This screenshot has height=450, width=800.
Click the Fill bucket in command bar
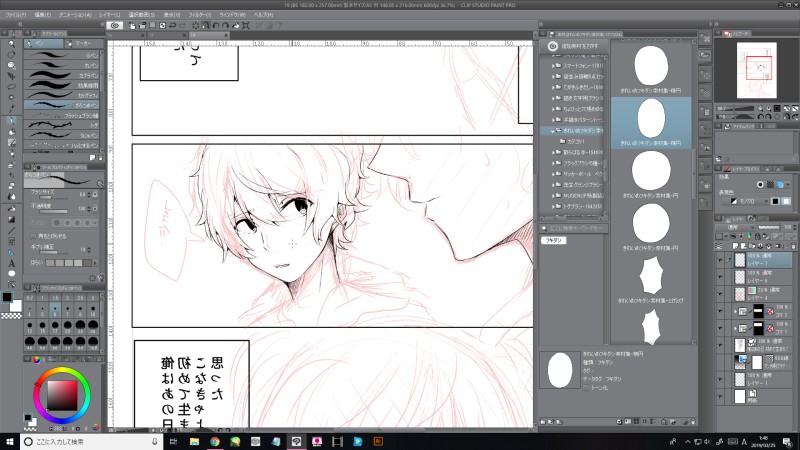point(236,25)
